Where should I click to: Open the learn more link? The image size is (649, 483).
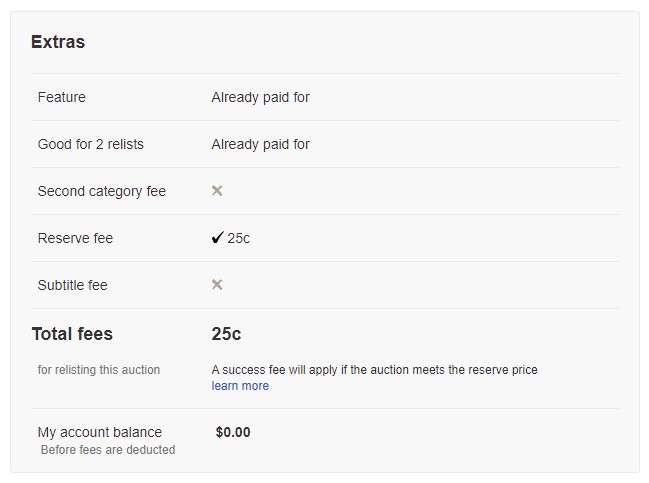(x=240, y=386)
